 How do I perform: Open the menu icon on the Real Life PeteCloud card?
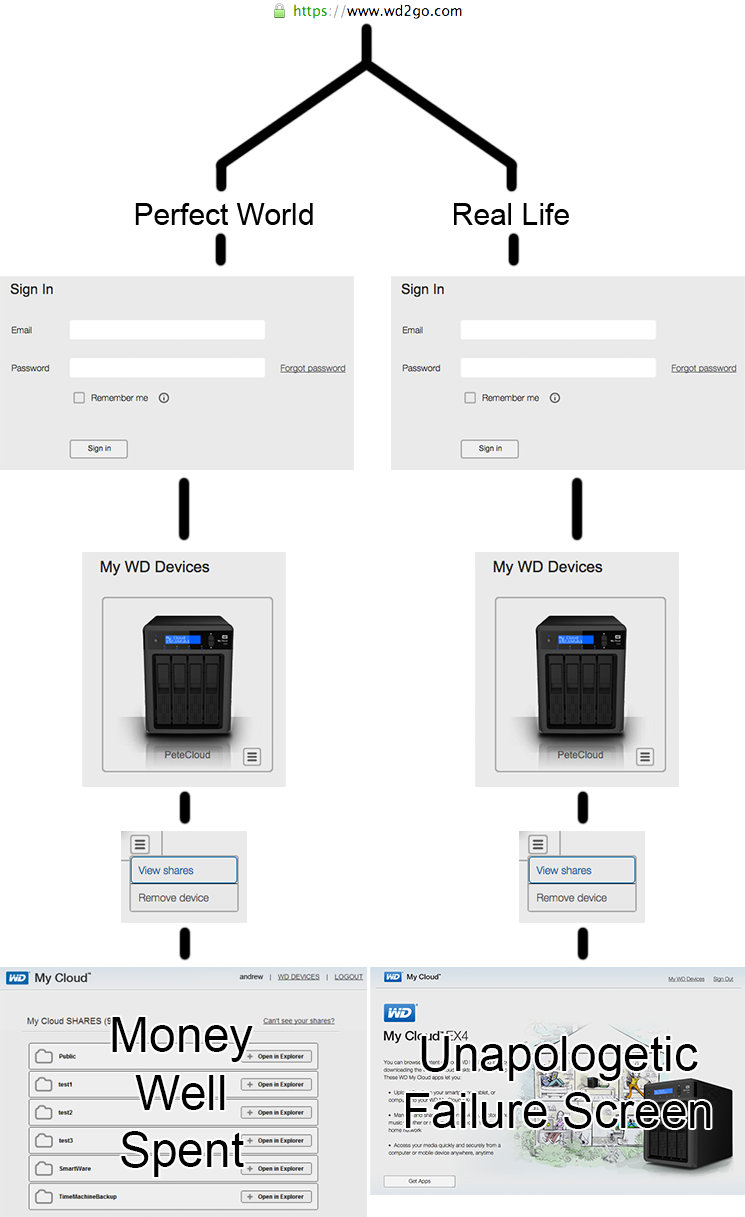[x=645, y=757]
